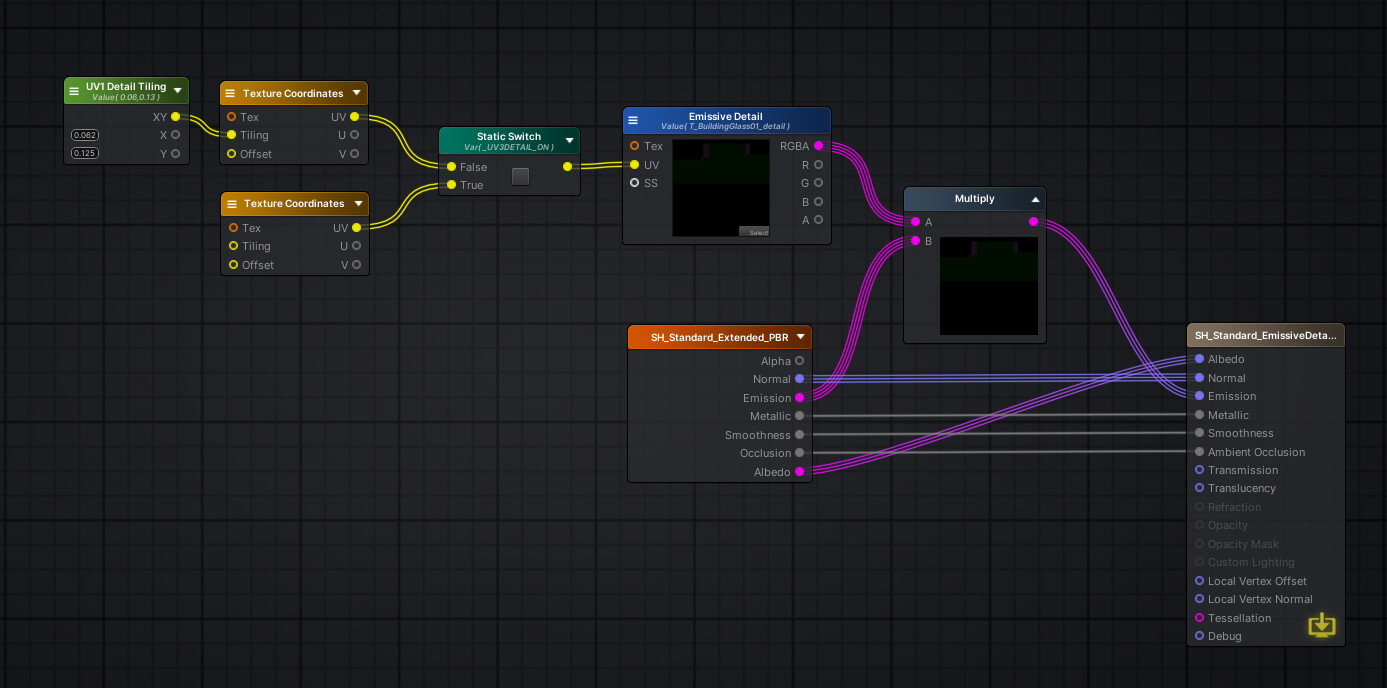
Task: Expand dropdown arrow of Texture Coordinates feeding True
Action: coord(356,203)
